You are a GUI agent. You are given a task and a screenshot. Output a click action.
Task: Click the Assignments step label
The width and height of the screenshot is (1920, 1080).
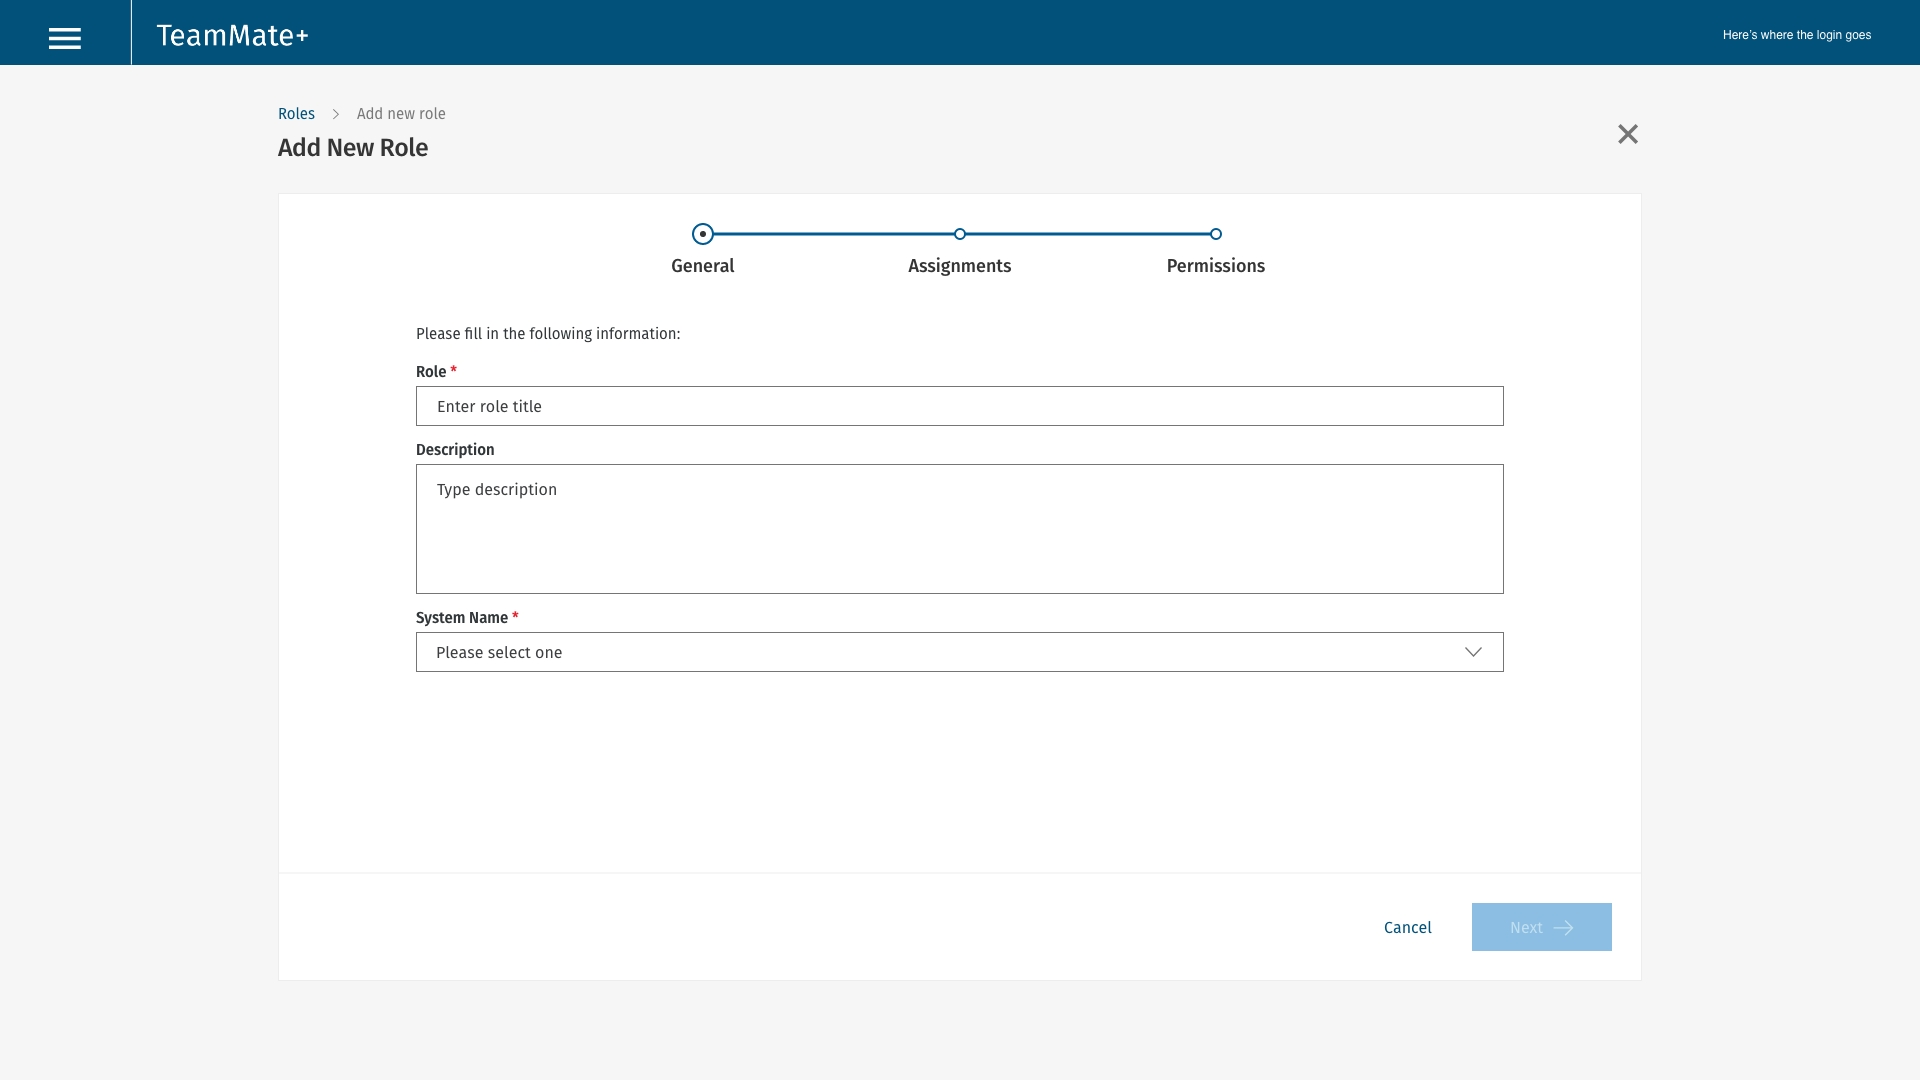pyautogui.click(x=960, y=266)
